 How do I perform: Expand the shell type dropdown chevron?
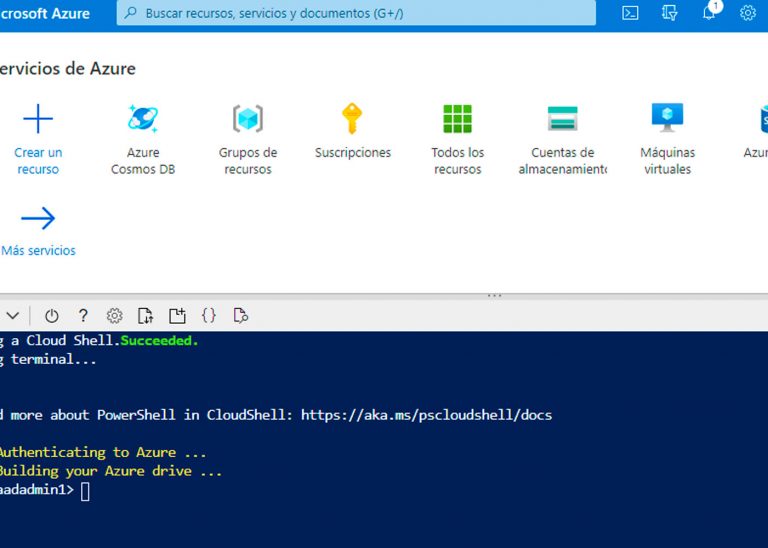(x=13, y=315)
